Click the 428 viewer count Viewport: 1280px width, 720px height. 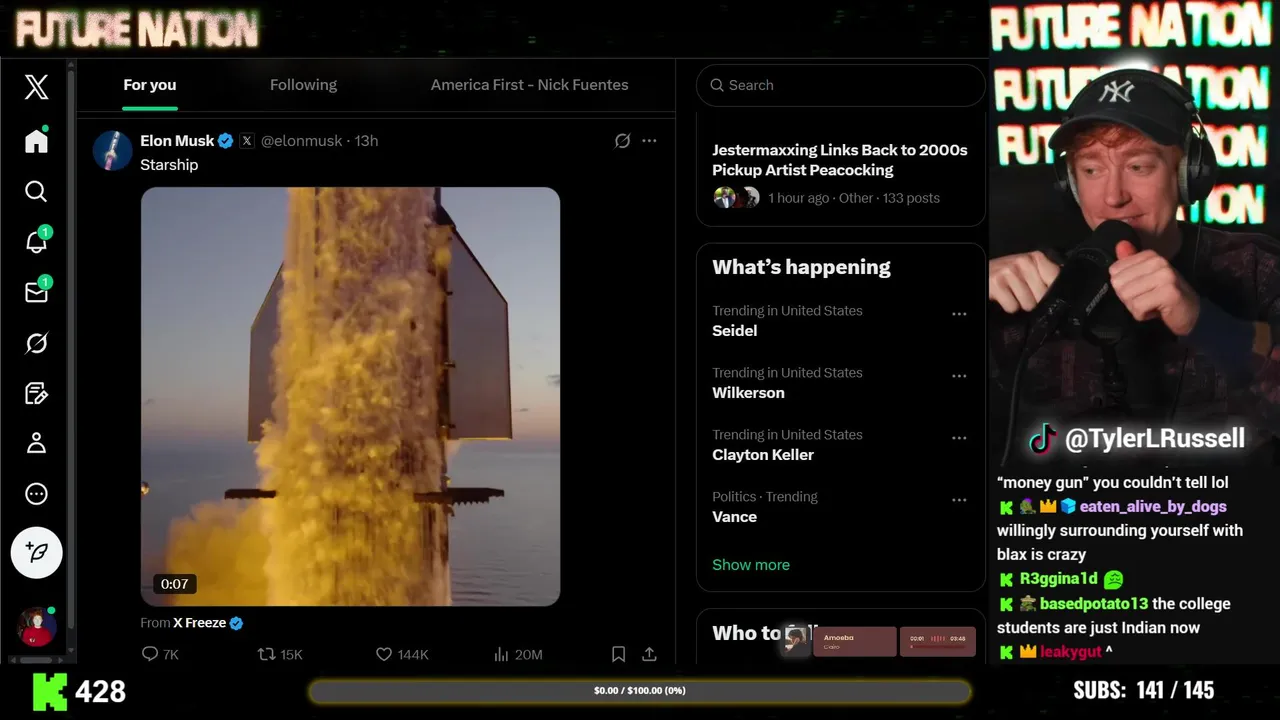(100, 691)
